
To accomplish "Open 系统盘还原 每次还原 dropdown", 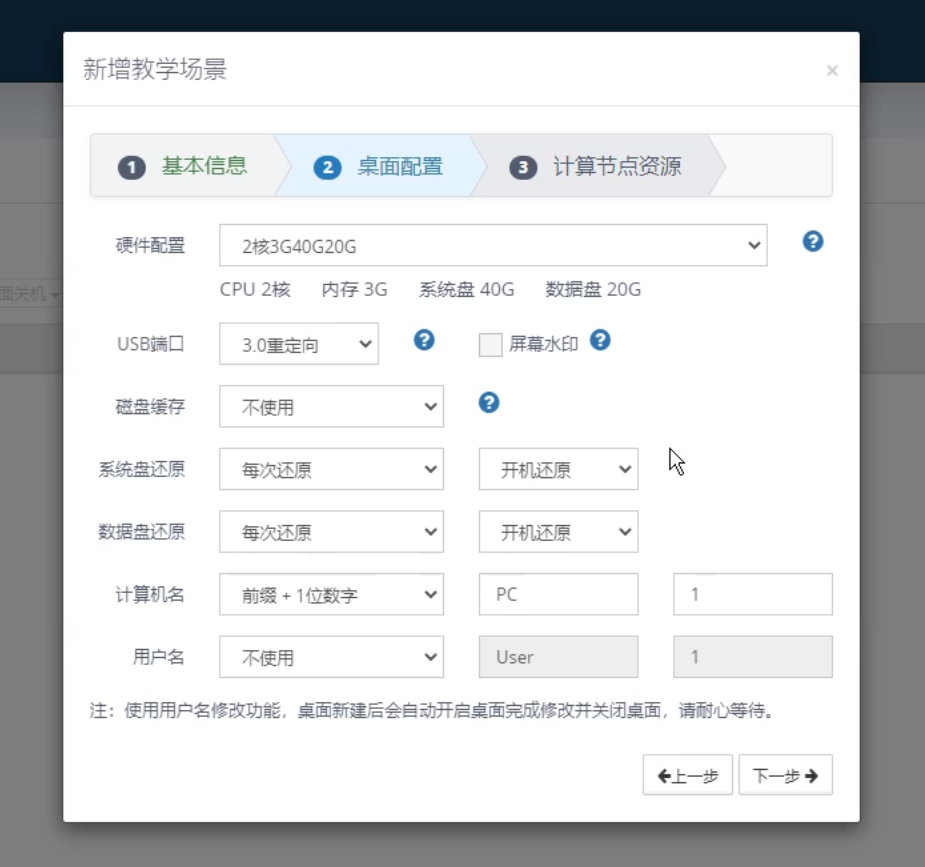I will pos(331,469).
